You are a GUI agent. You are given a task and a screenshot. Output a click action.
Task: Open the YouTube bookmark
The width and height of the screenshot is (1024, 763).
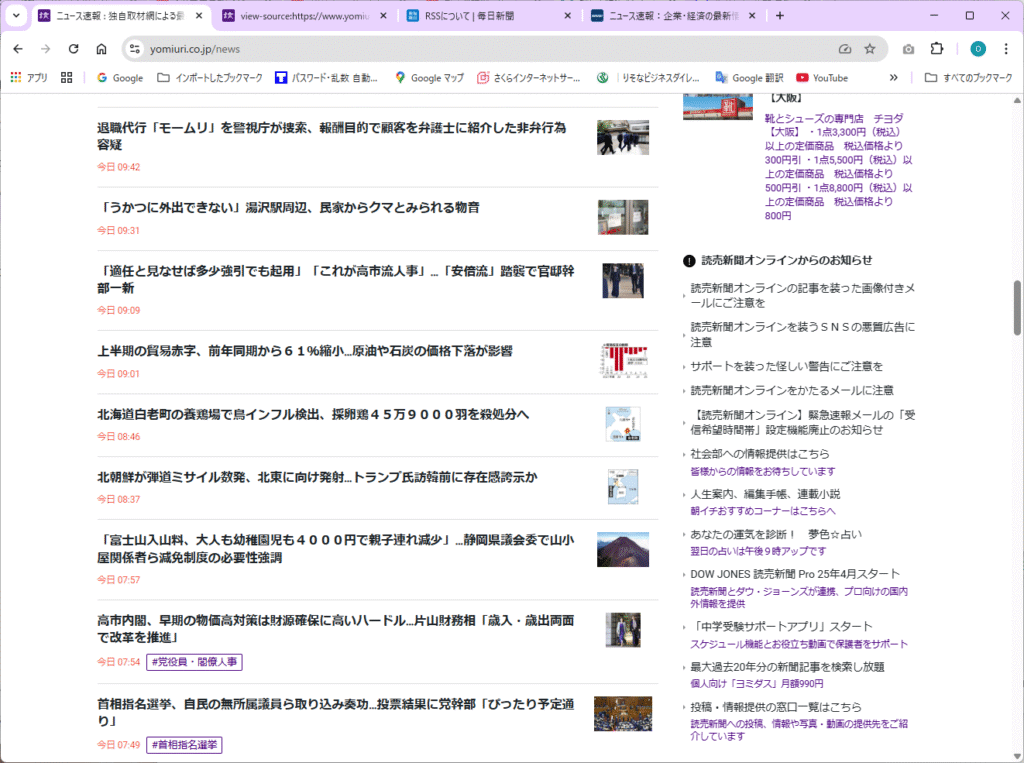pos(821,78)
